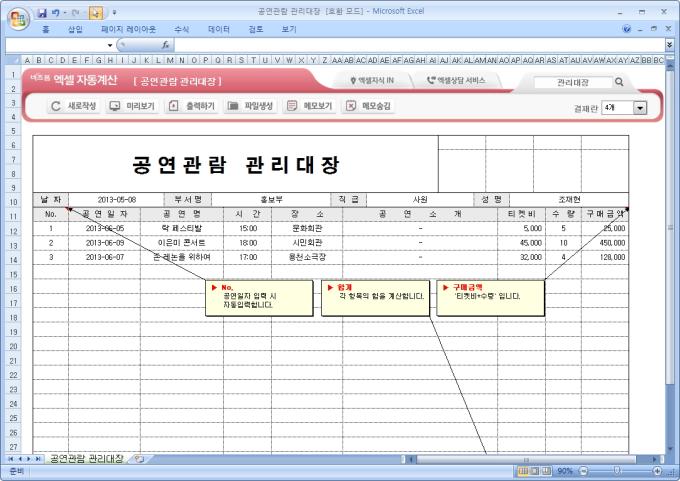Select the 공연관람 관리대장 sheet tab

86,458
